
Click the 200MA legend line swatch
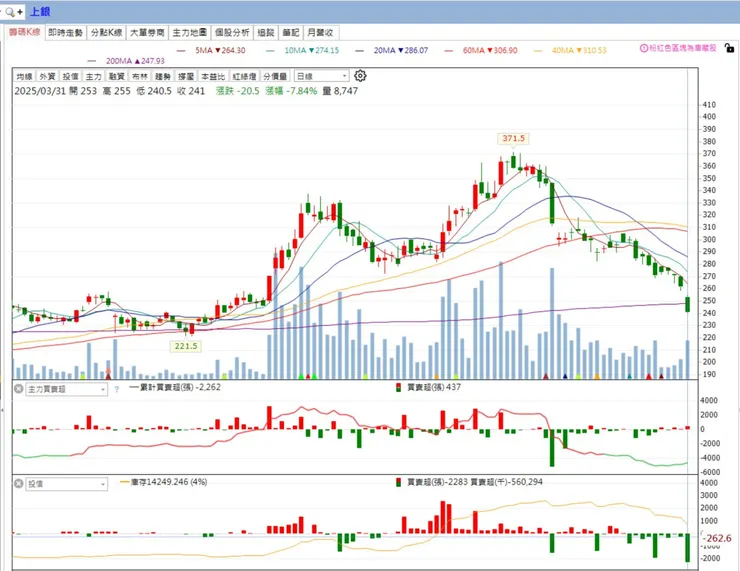pos(92,61)
